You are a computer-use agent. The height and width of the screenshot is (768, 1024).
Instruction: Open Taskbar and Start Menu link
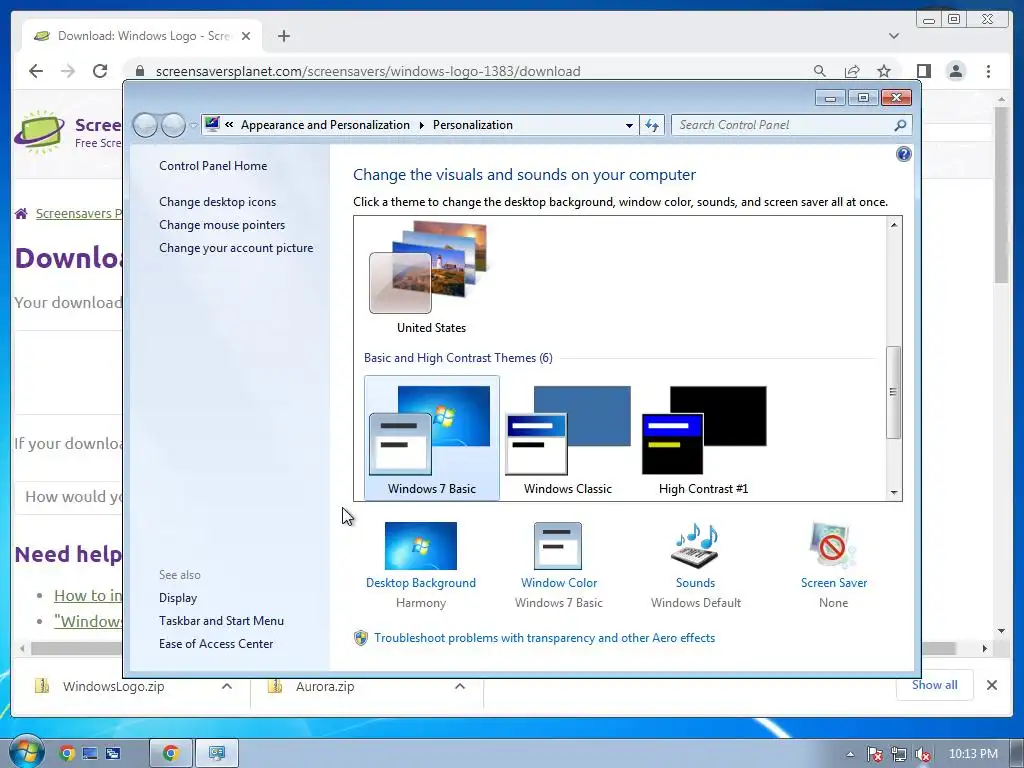click(x=221, y=620)
